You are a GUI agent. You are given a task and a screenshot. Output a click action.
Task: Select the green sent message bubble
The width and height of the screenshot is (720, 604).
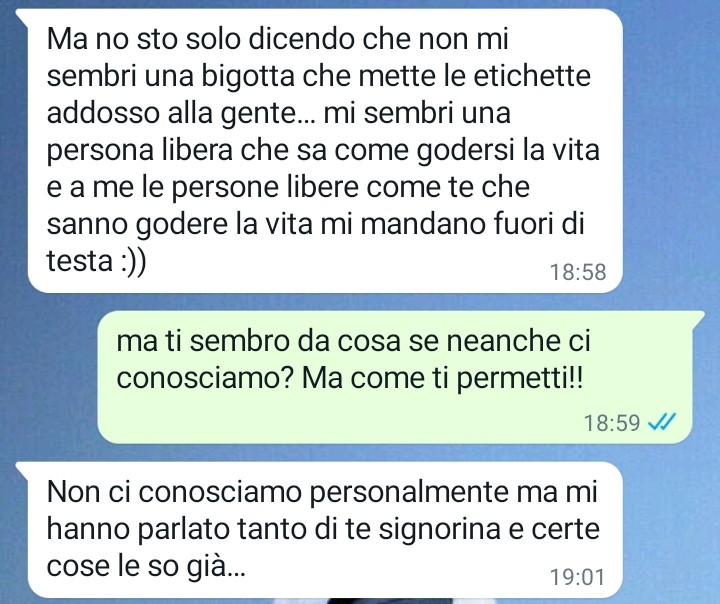pos(395,377)
